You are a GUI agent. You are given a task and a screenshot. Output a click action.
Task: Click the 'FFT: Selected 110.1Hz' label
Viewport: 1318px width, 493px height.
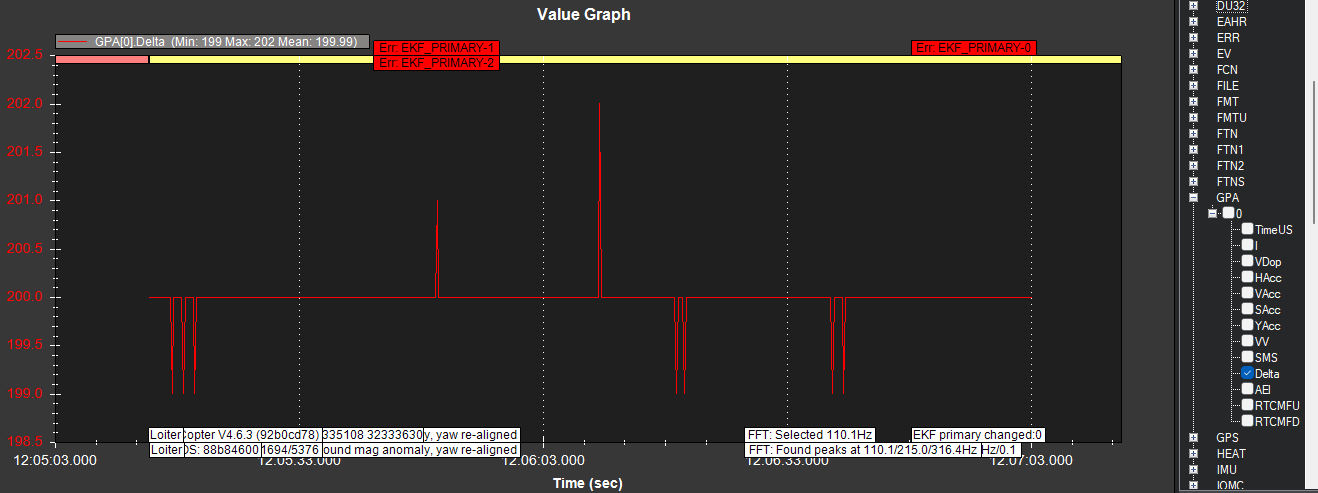(x=810, y=435)
